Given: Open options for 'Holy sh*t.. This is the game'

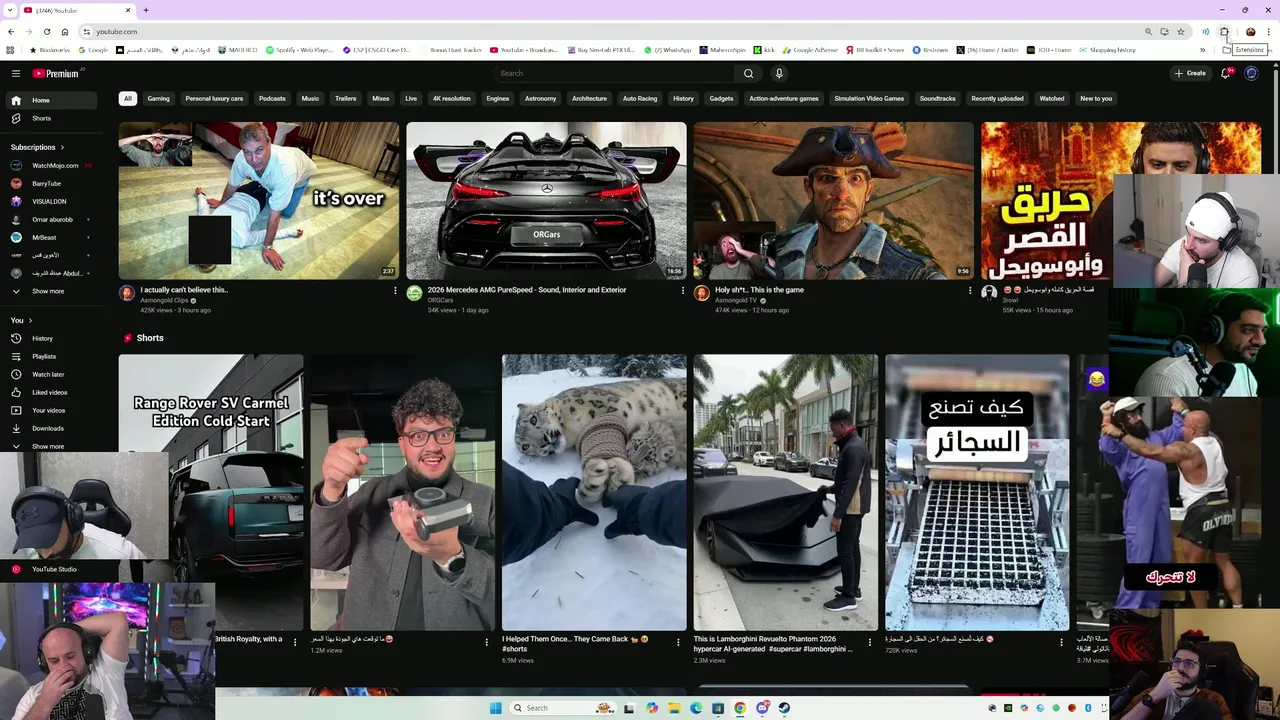Looking at the screenshot, I should [969, 291].
